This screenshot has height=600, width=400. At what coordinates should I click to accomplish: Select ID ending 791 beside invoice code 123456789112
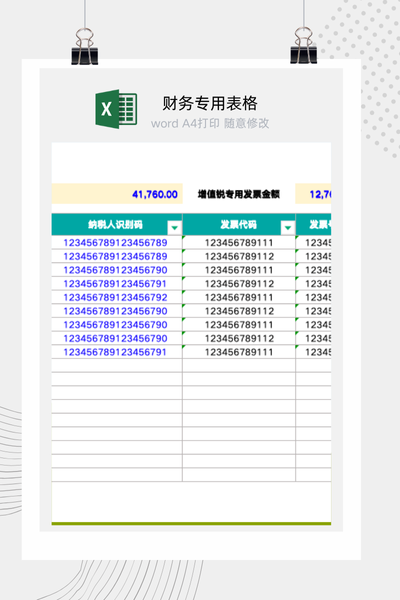[x=117, y=284]
